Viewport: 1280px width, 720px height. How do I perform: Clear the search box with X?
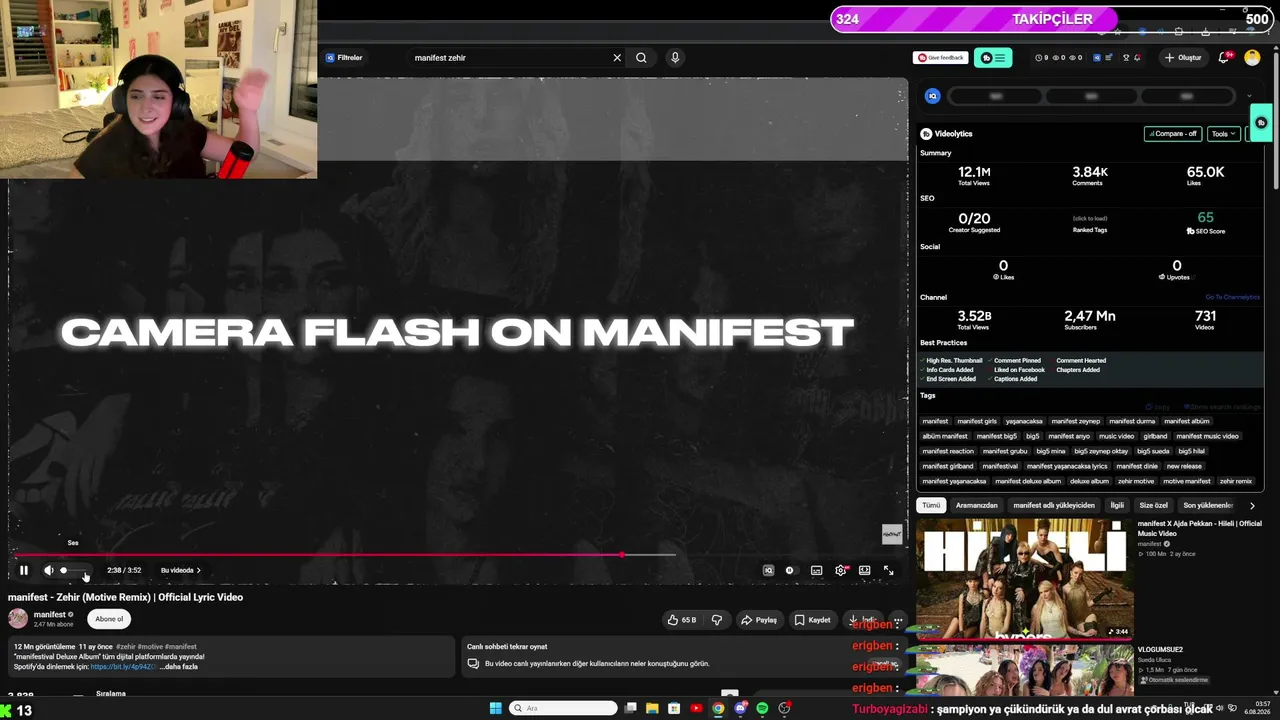(617, 58)
